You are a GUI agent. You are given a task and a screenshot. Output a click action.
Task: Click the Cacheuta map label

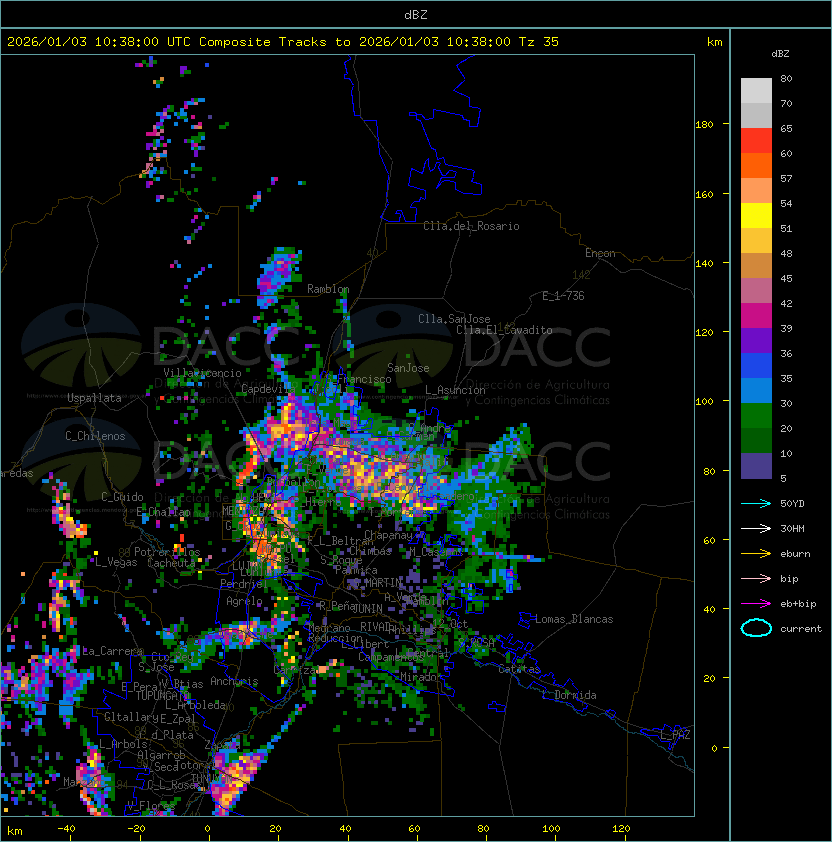171,563
